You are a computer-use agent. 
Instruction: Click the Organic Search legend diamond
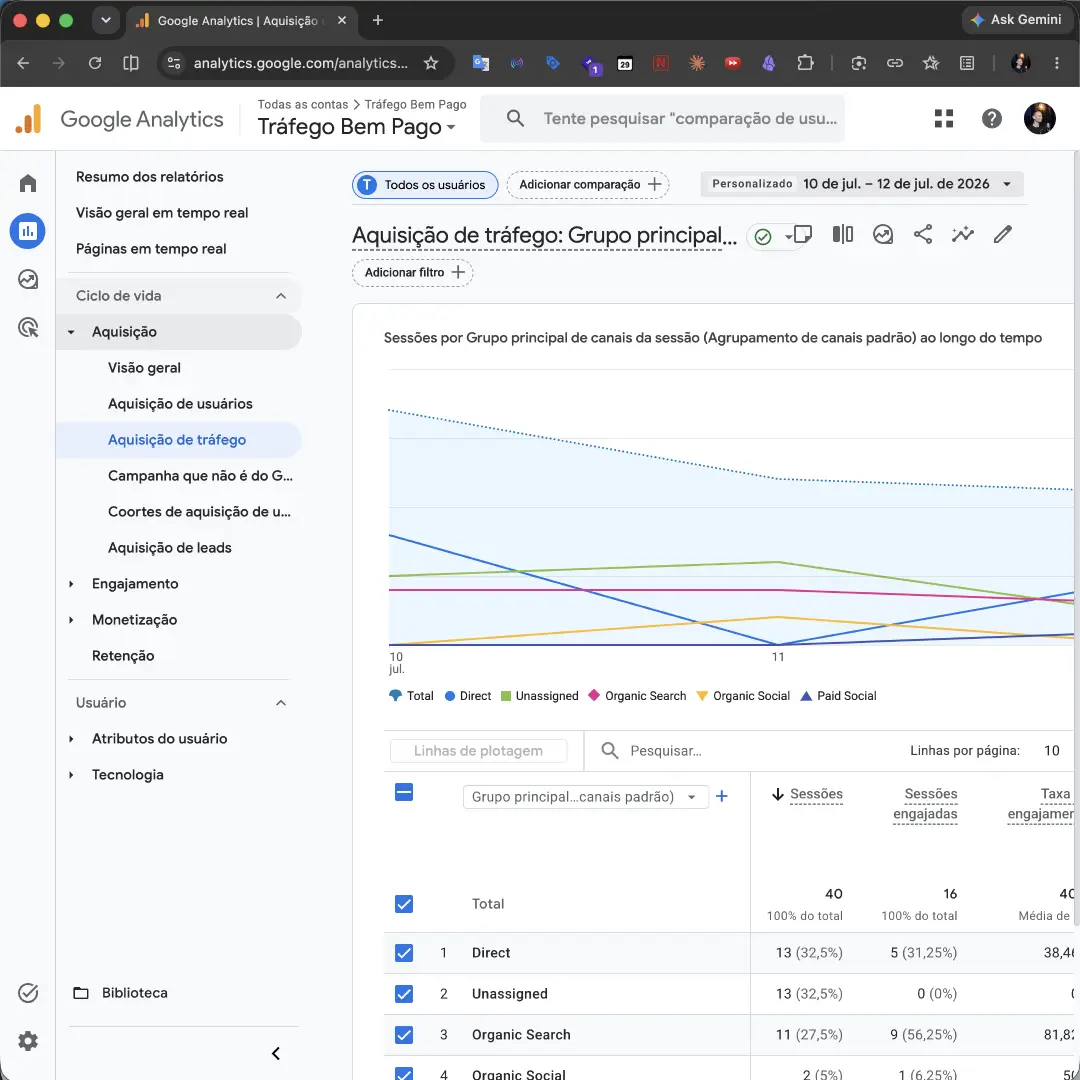[x=594, y=696]
